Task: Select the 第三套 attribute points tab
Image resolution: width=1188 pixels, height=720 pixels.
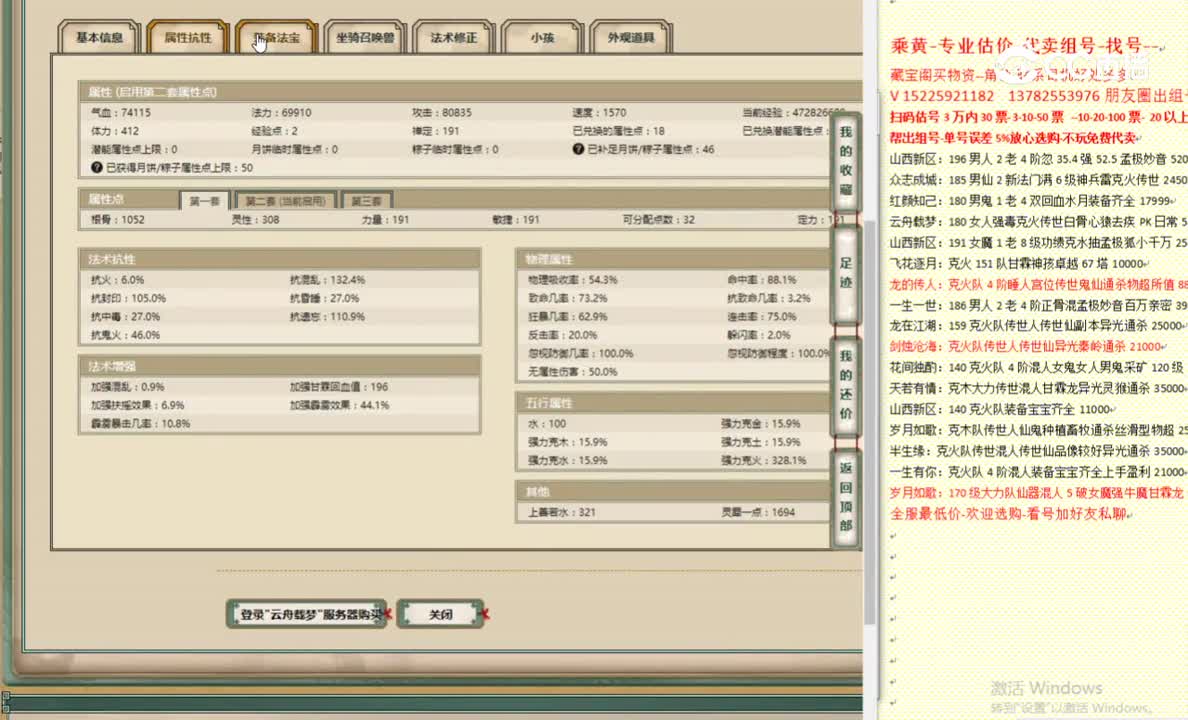Action: pos(367,201)
